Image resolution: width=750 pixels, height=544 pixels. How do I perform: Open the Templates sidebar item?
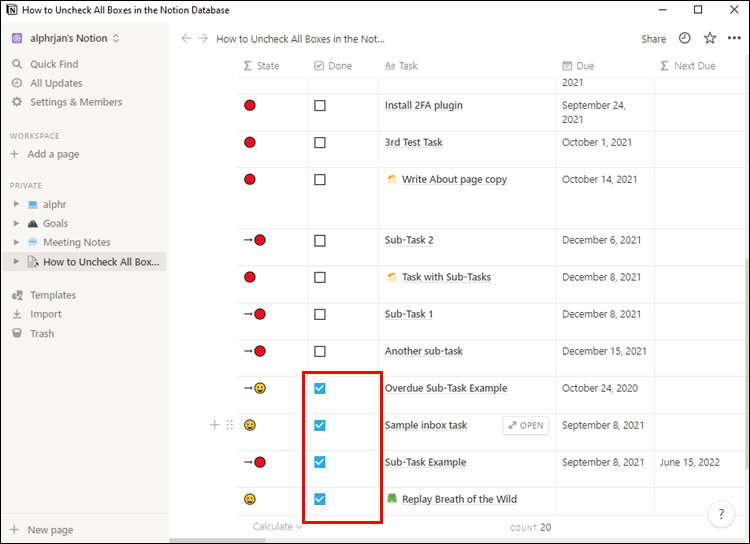click(53, 295)
